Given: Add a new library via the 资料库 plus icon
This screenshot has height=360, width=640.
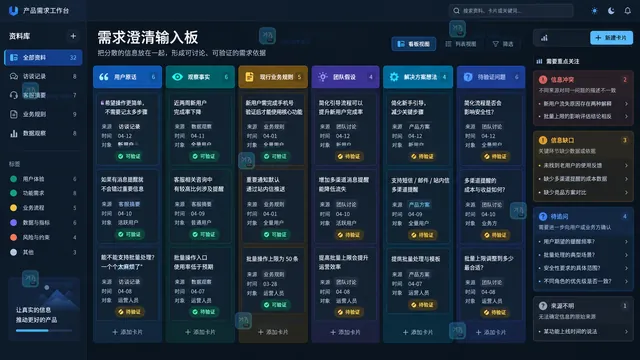Looking at the screenshot, I should 73,36.
